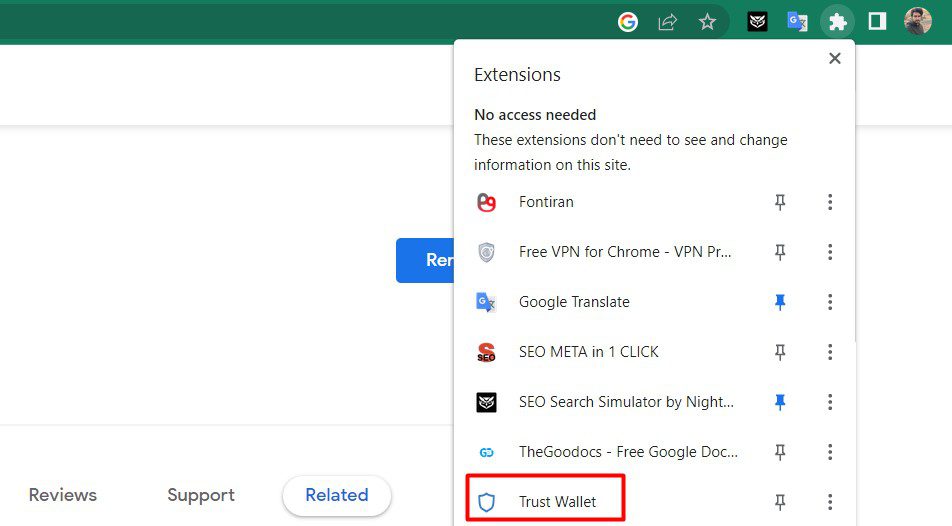This screenshot has height=526, width=952.
Task: Unpin SEO Search Simulator extension
Action: 780,402
